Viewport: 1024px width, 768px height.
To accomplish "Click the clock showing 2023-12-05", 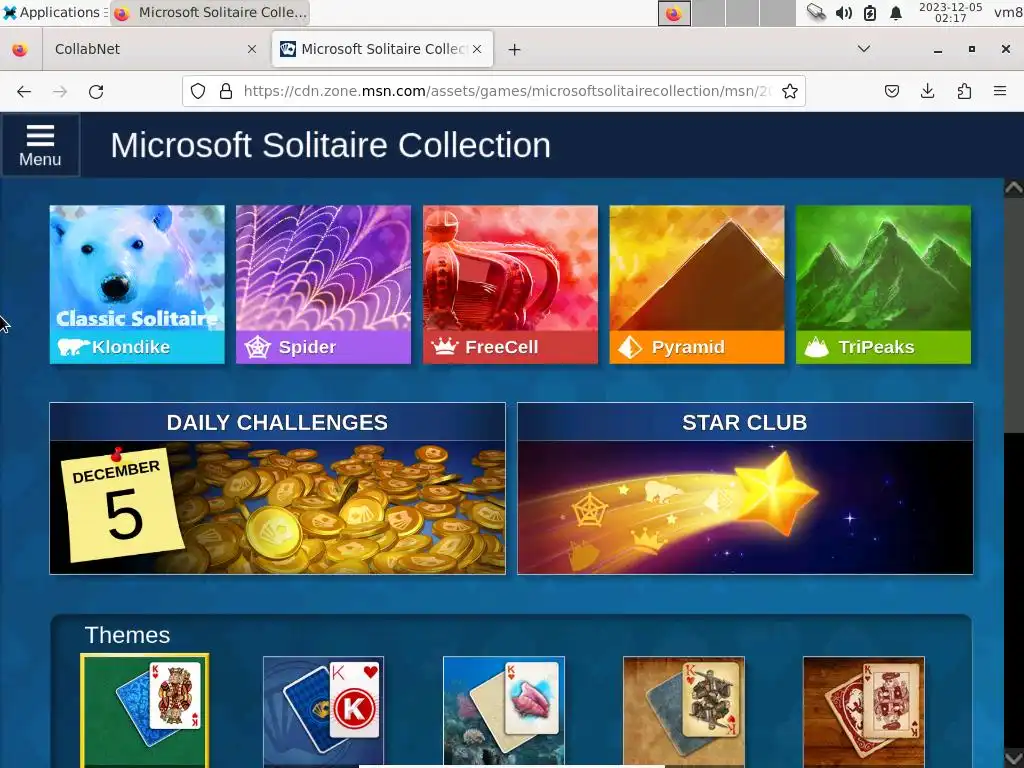I will [x=951, y=12].
